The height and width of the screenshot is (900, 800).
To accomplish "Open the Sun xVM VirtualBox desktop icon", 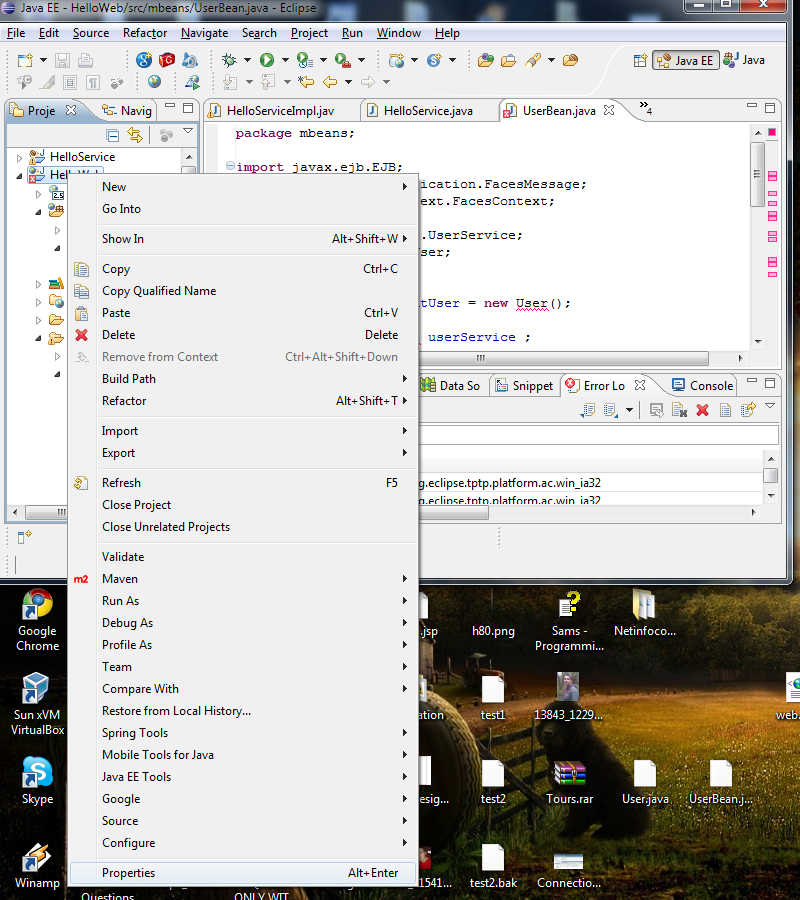I will [x=37, y=704].
